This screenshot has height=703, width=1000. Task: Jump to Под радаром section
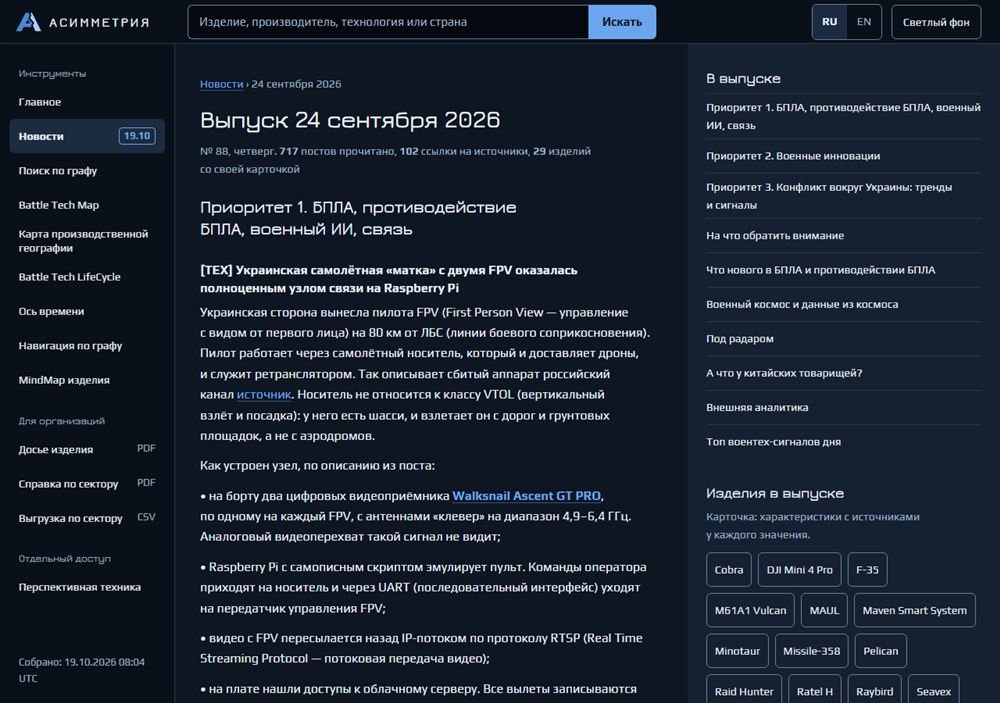tap(844, 339)
